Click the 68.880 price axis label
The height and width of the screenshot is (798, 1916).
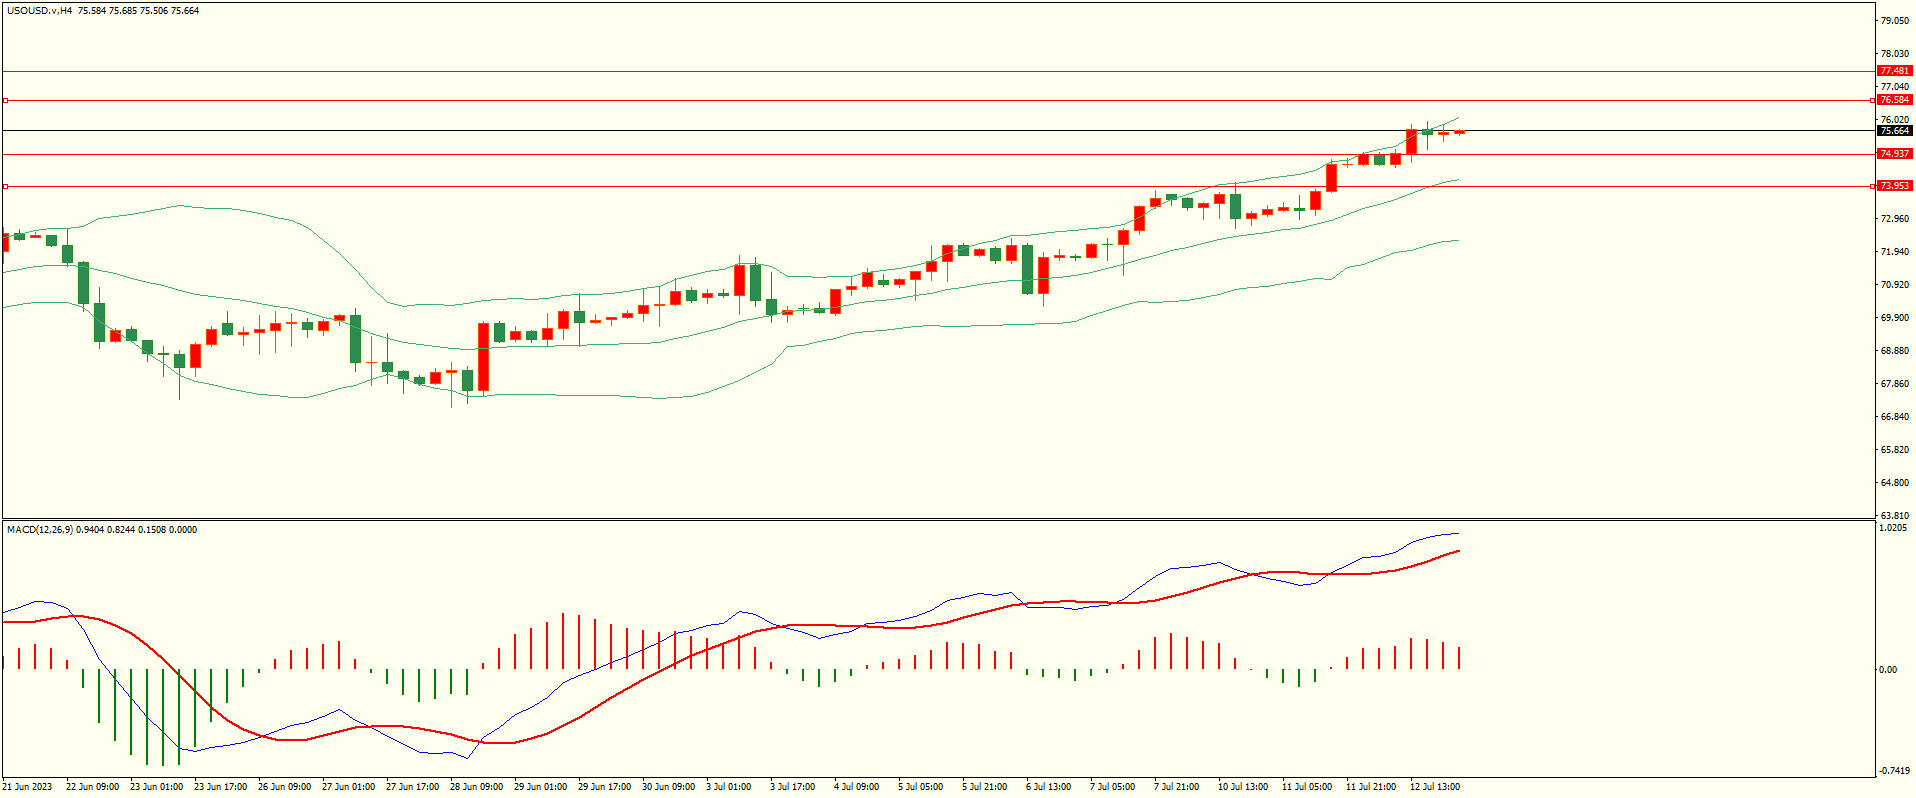pos(1895,351)
